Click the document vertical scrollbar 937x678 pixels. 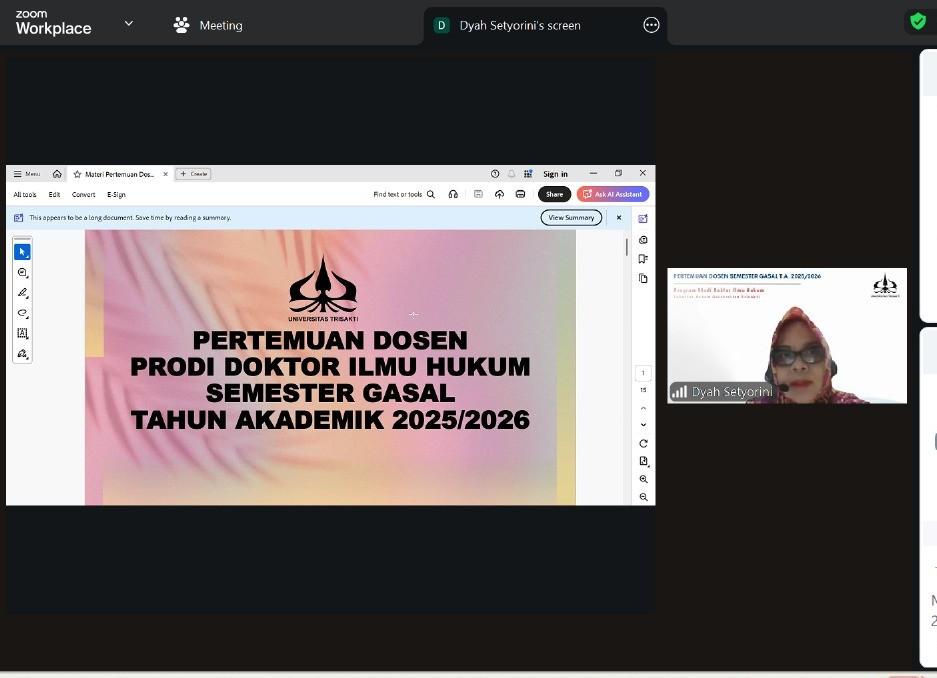pos(627,247)
